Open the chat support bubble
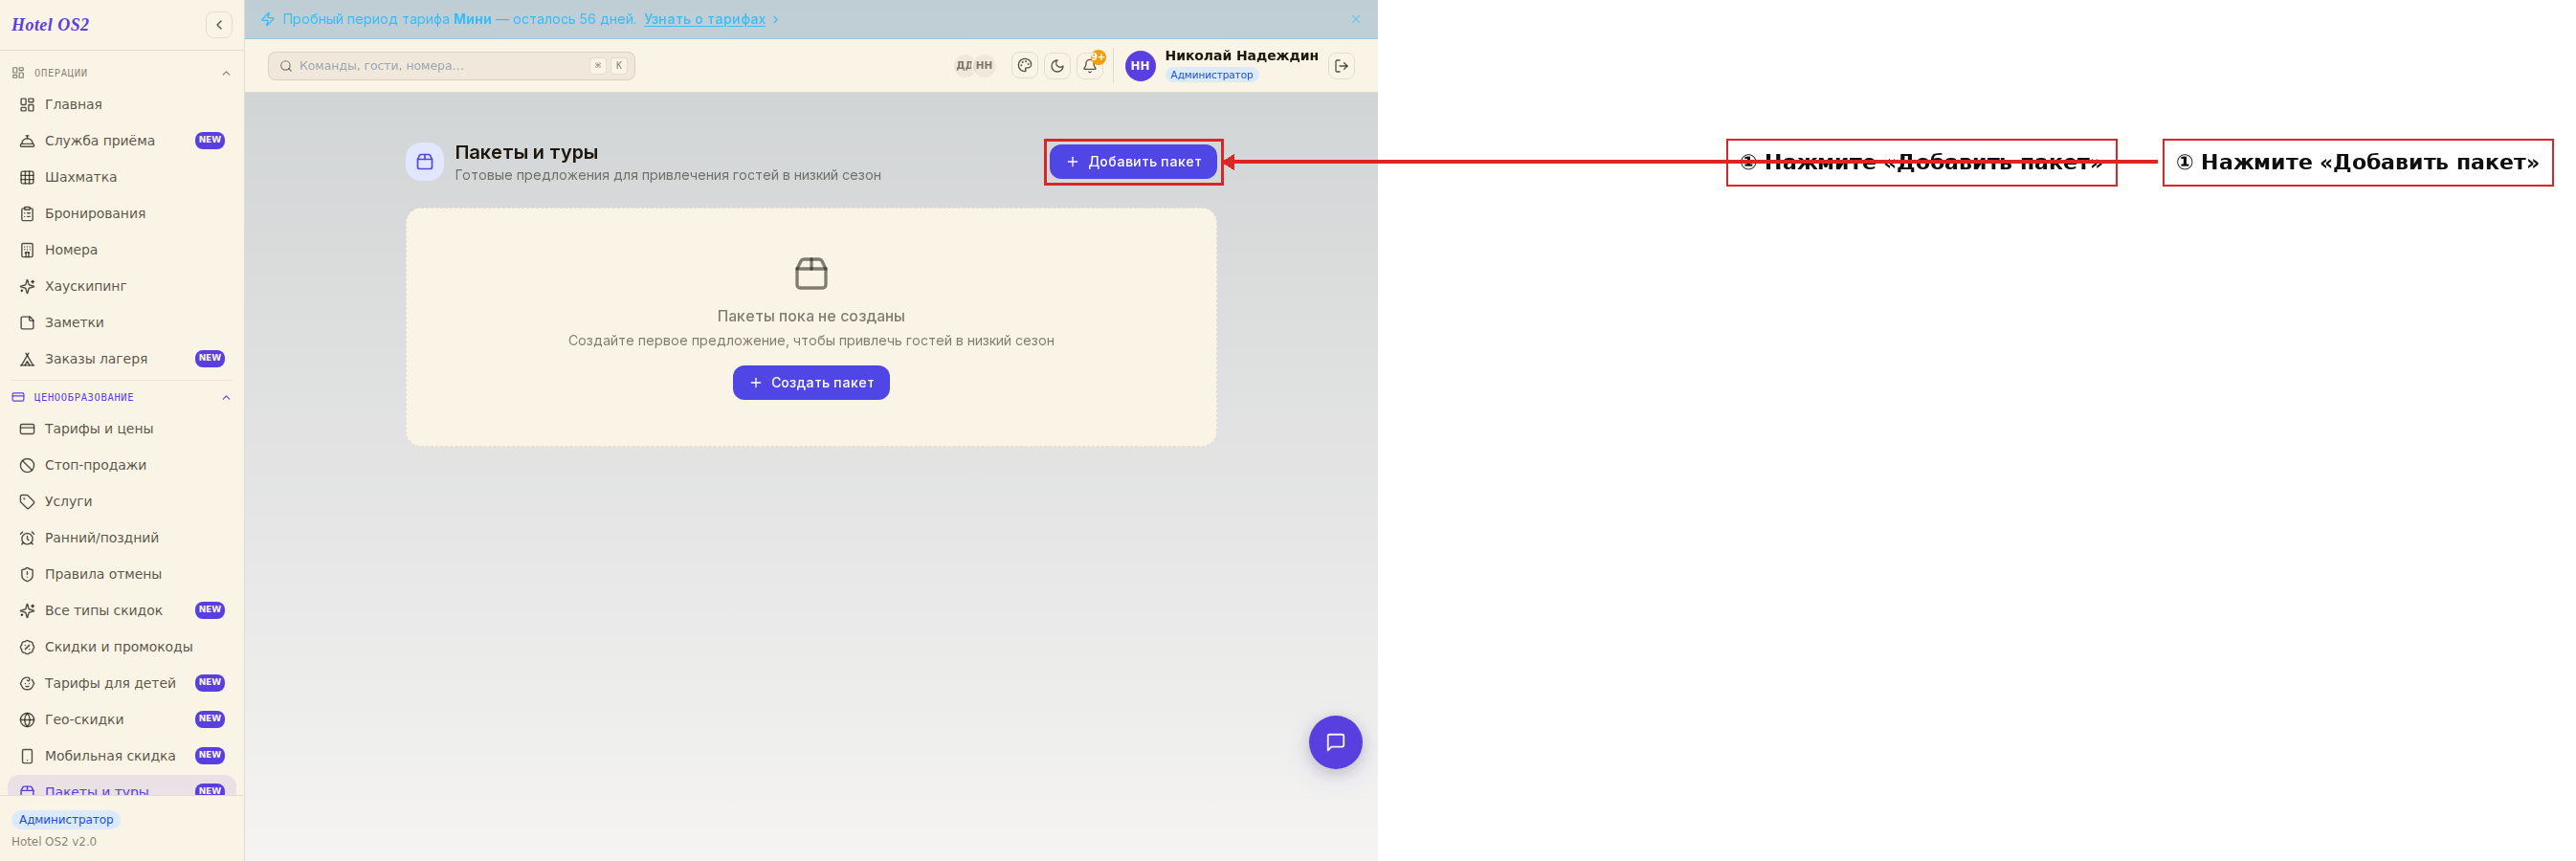The height and width of the screenshot is (861, 2576). [x=1335, y=742]
